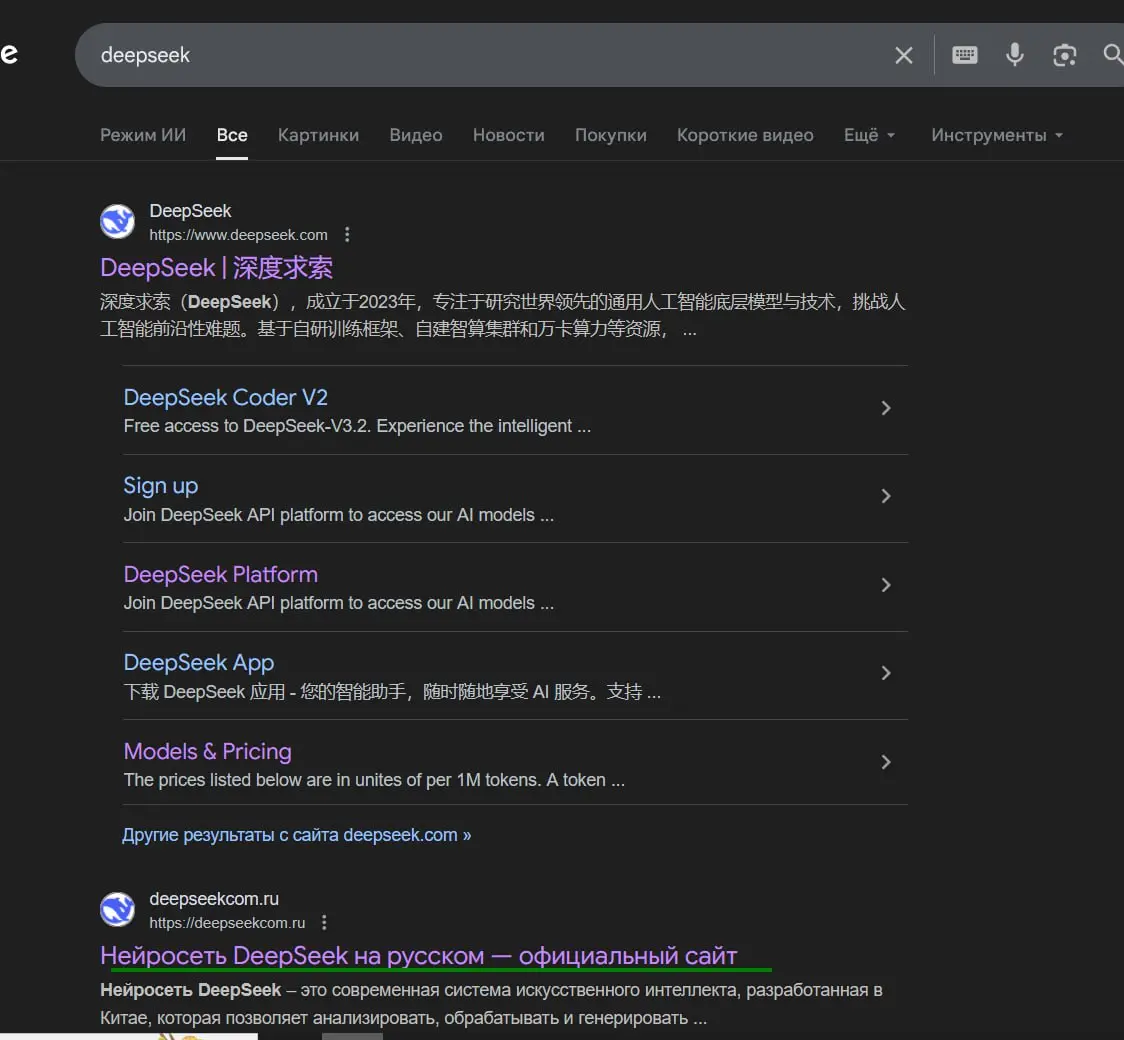Open the three-dot menu beside the www.deepseek.com URL
The image size is (1124, 1040).
[x=347, y=234]
